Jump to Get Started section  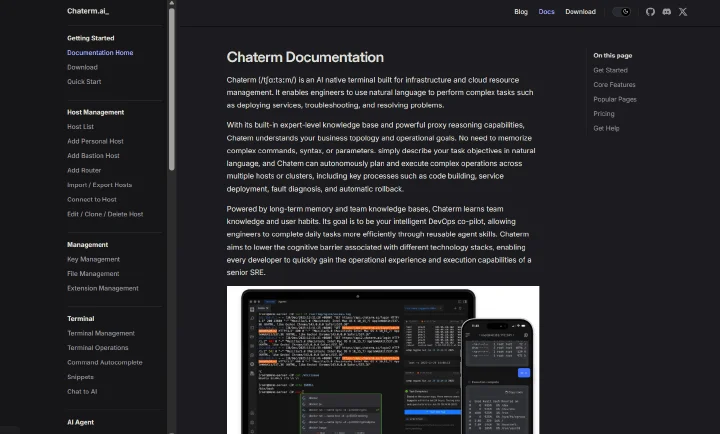coord(610,70)
